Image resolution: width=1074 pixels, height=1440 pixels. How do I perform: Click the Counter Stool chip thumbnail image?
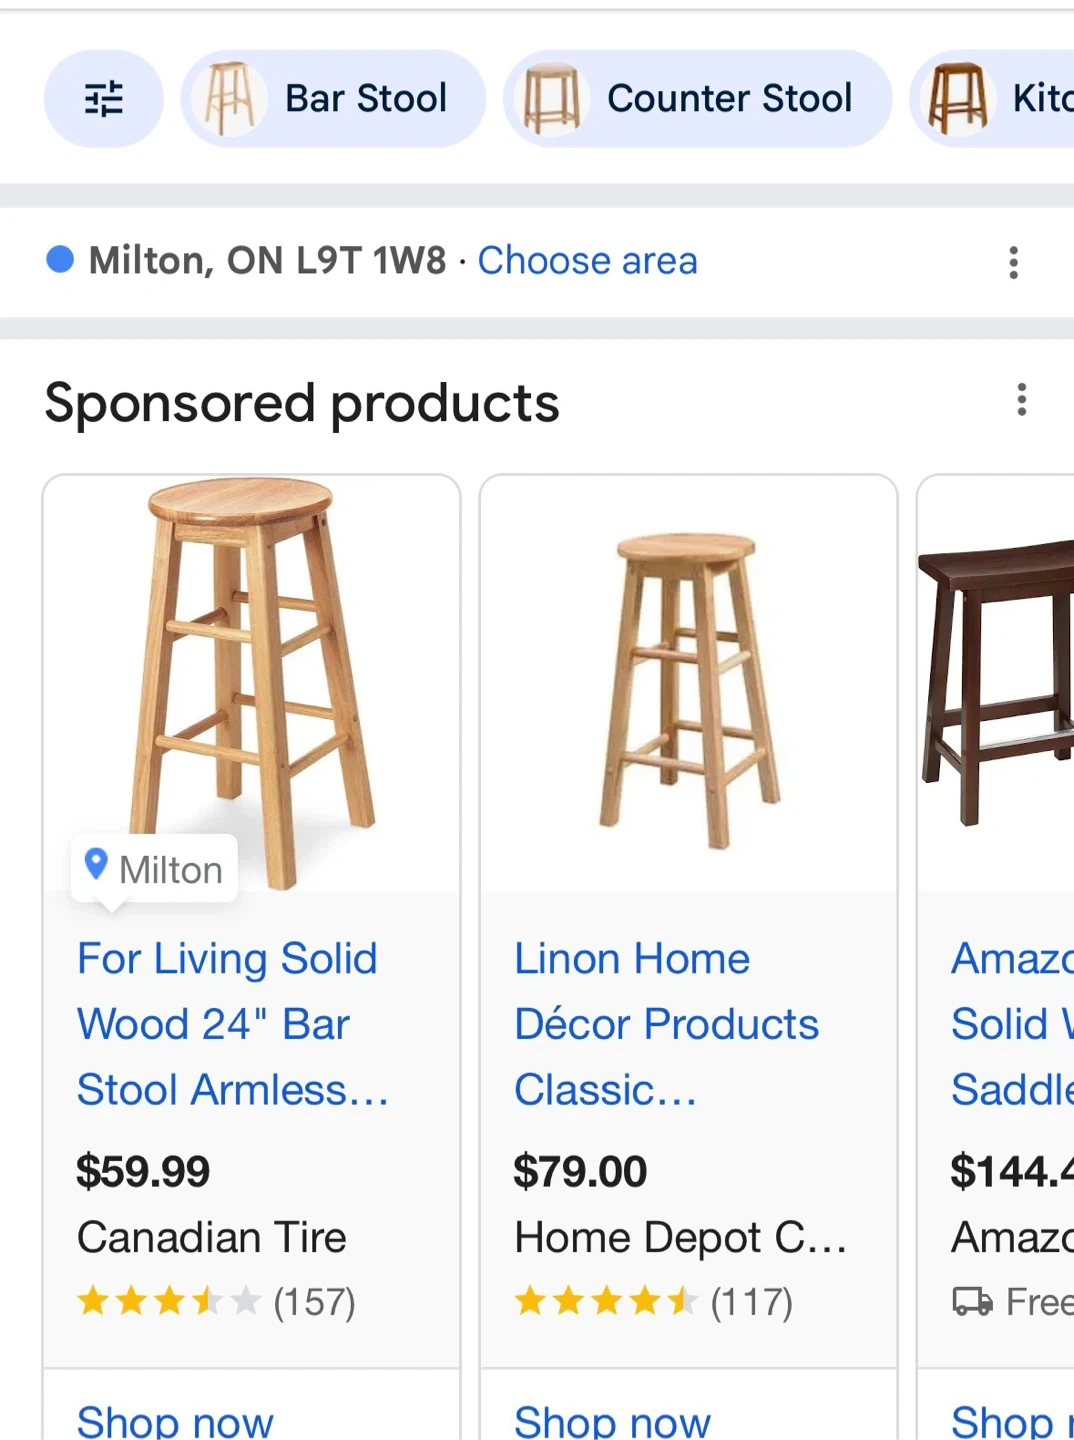pyautogui.click(x=551, y=99)
